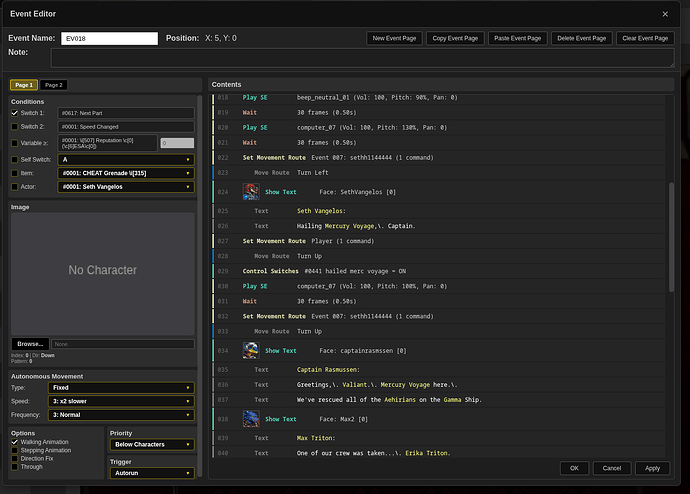The image size is (690, 494).
Task: Select line 036 Greetings Valiant text
Action: click(x=439, y=385)
